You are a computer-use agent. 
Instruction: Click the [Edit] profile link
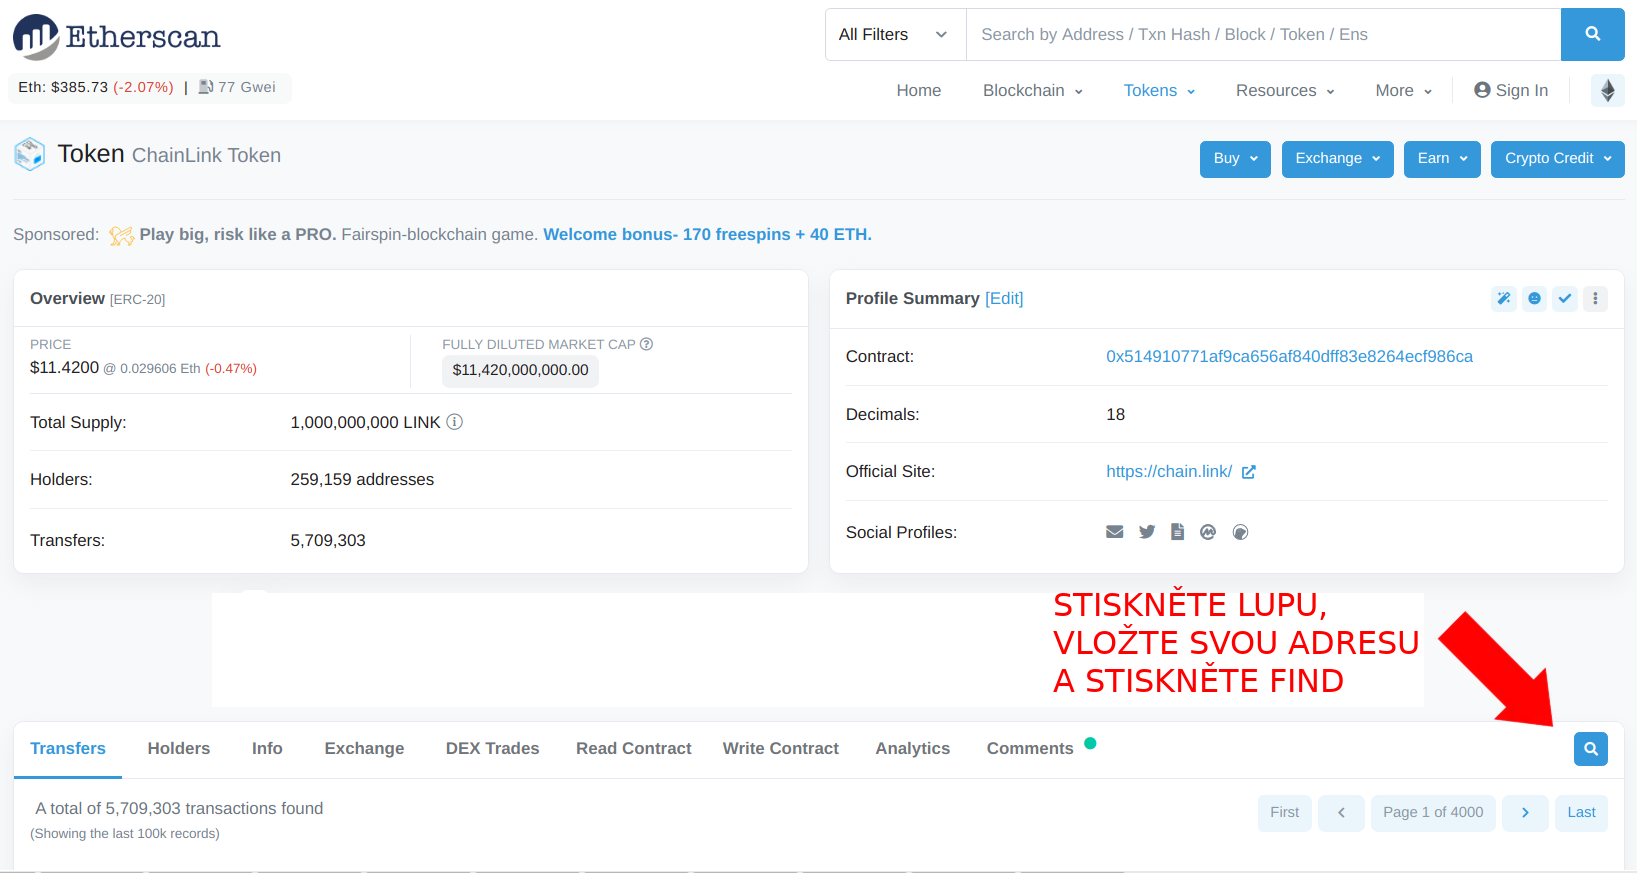pyautogui.click(x=1004, y=299)
